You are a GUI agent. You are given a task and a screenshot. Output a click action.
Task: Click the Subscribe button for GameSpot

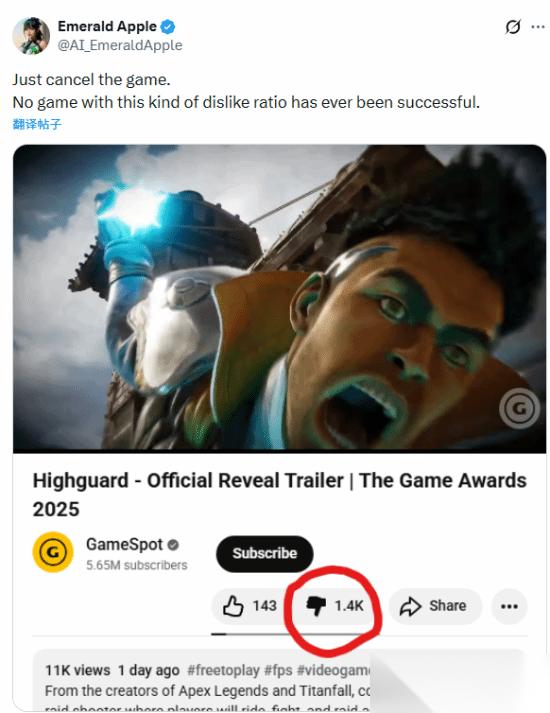[265, 553]
